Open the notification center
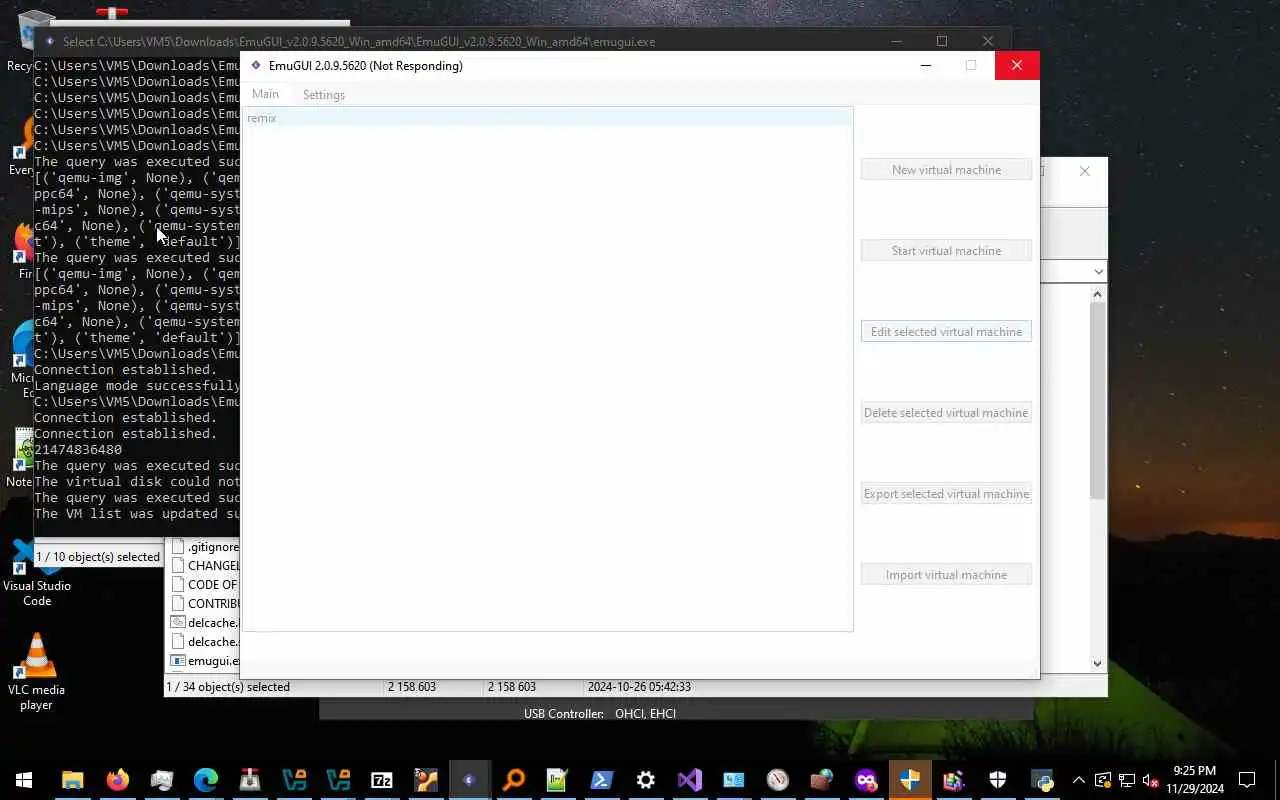This screenshot has width=1280, height=800. click(x=1247, y=780)
